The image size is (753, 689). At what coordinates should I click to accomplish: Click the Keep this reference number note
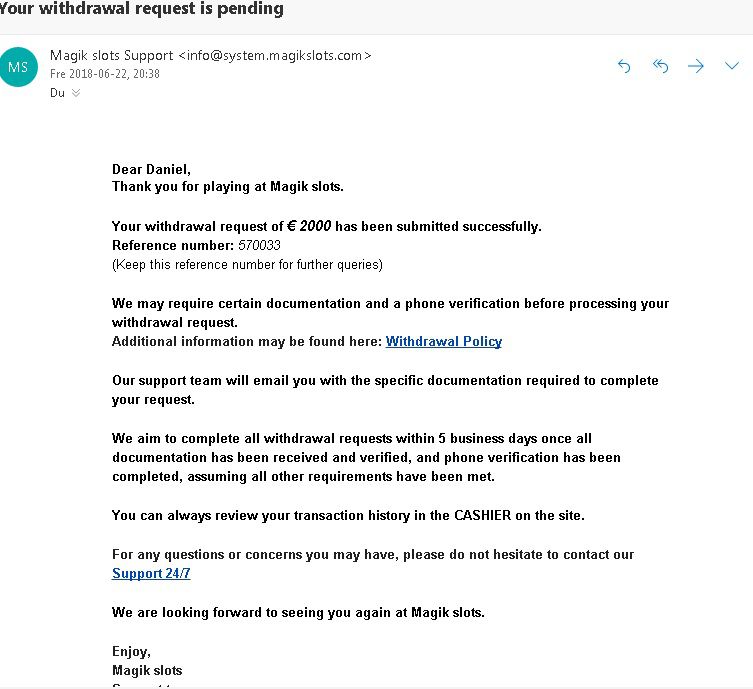click(247, 265)
